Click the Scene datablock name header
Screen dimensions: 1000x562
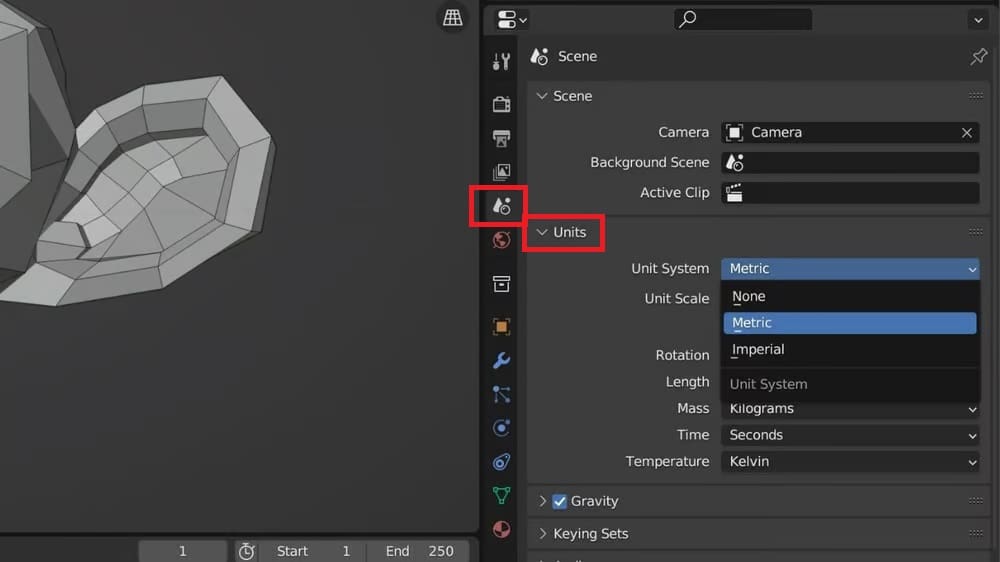577,56
